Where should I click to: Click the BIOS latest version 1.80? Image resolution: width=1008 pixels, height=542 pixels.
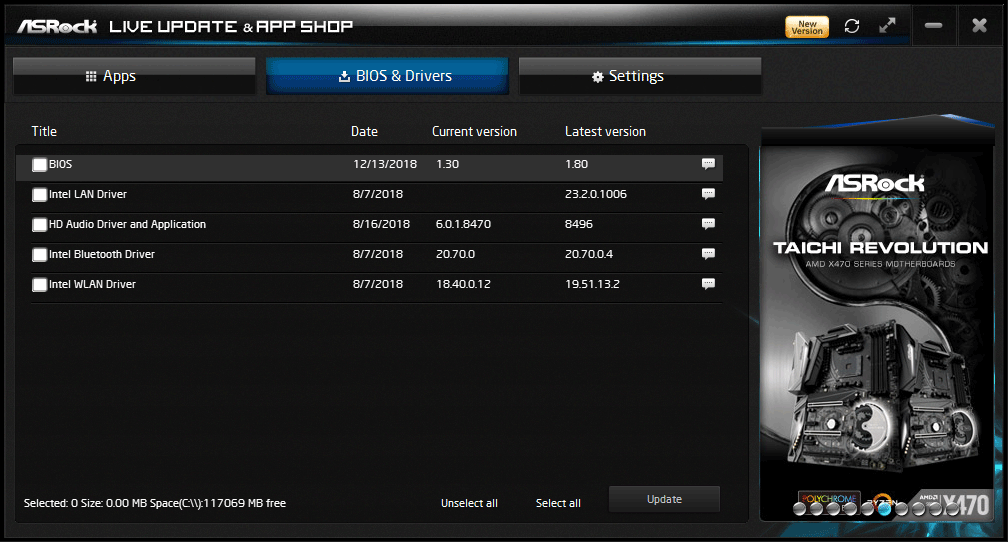click(577, 164)
